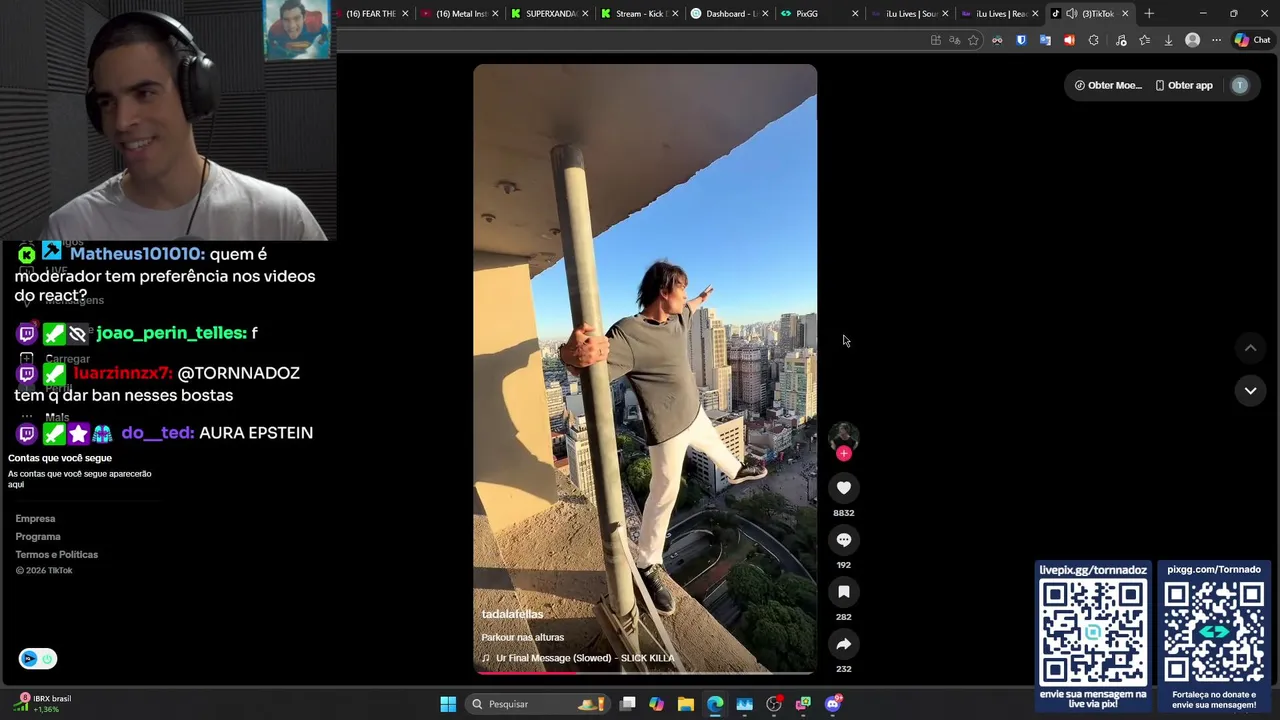Click the Obter Moedas button
Image resolution: width=1280 pixels, height=720 pixels.
tap(1108, 85)
